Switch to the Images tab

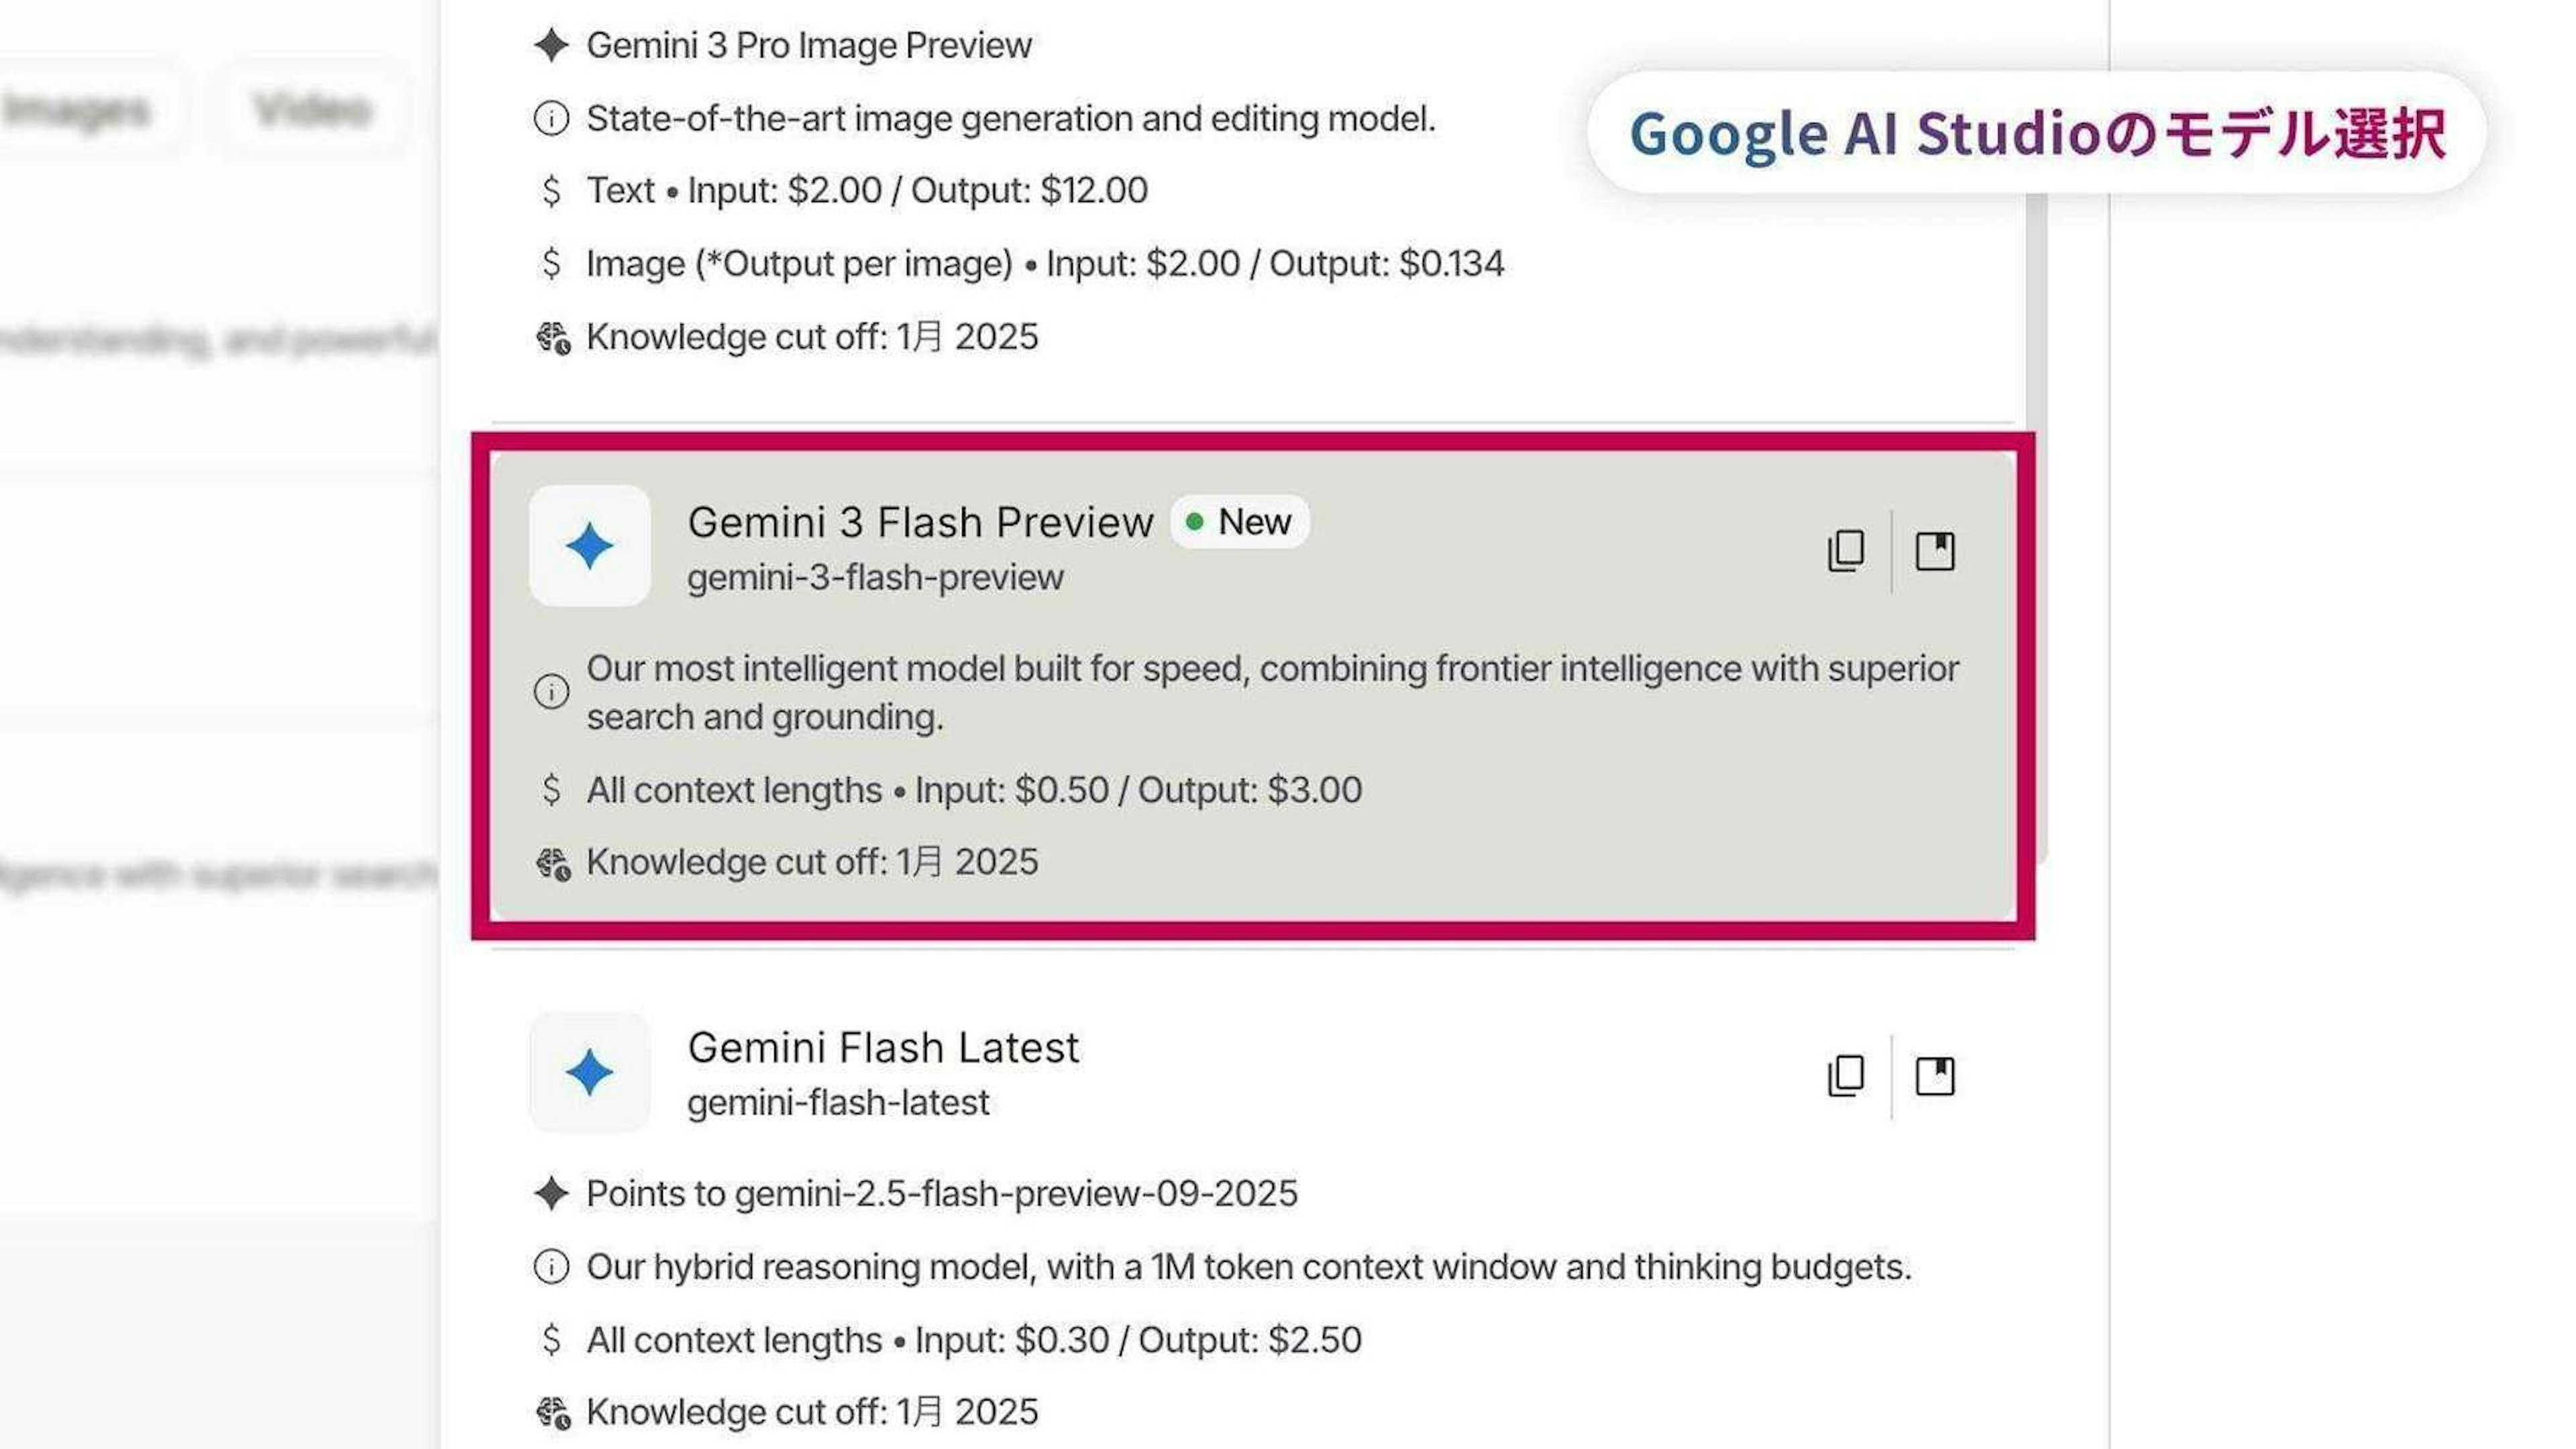click(x=78, y=110)
